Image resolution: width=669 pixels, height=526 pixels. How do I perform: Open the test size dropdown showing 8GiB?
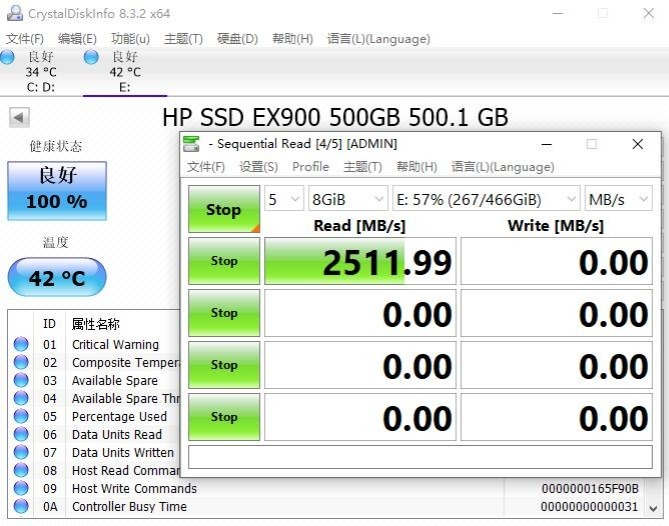point(348,199)
